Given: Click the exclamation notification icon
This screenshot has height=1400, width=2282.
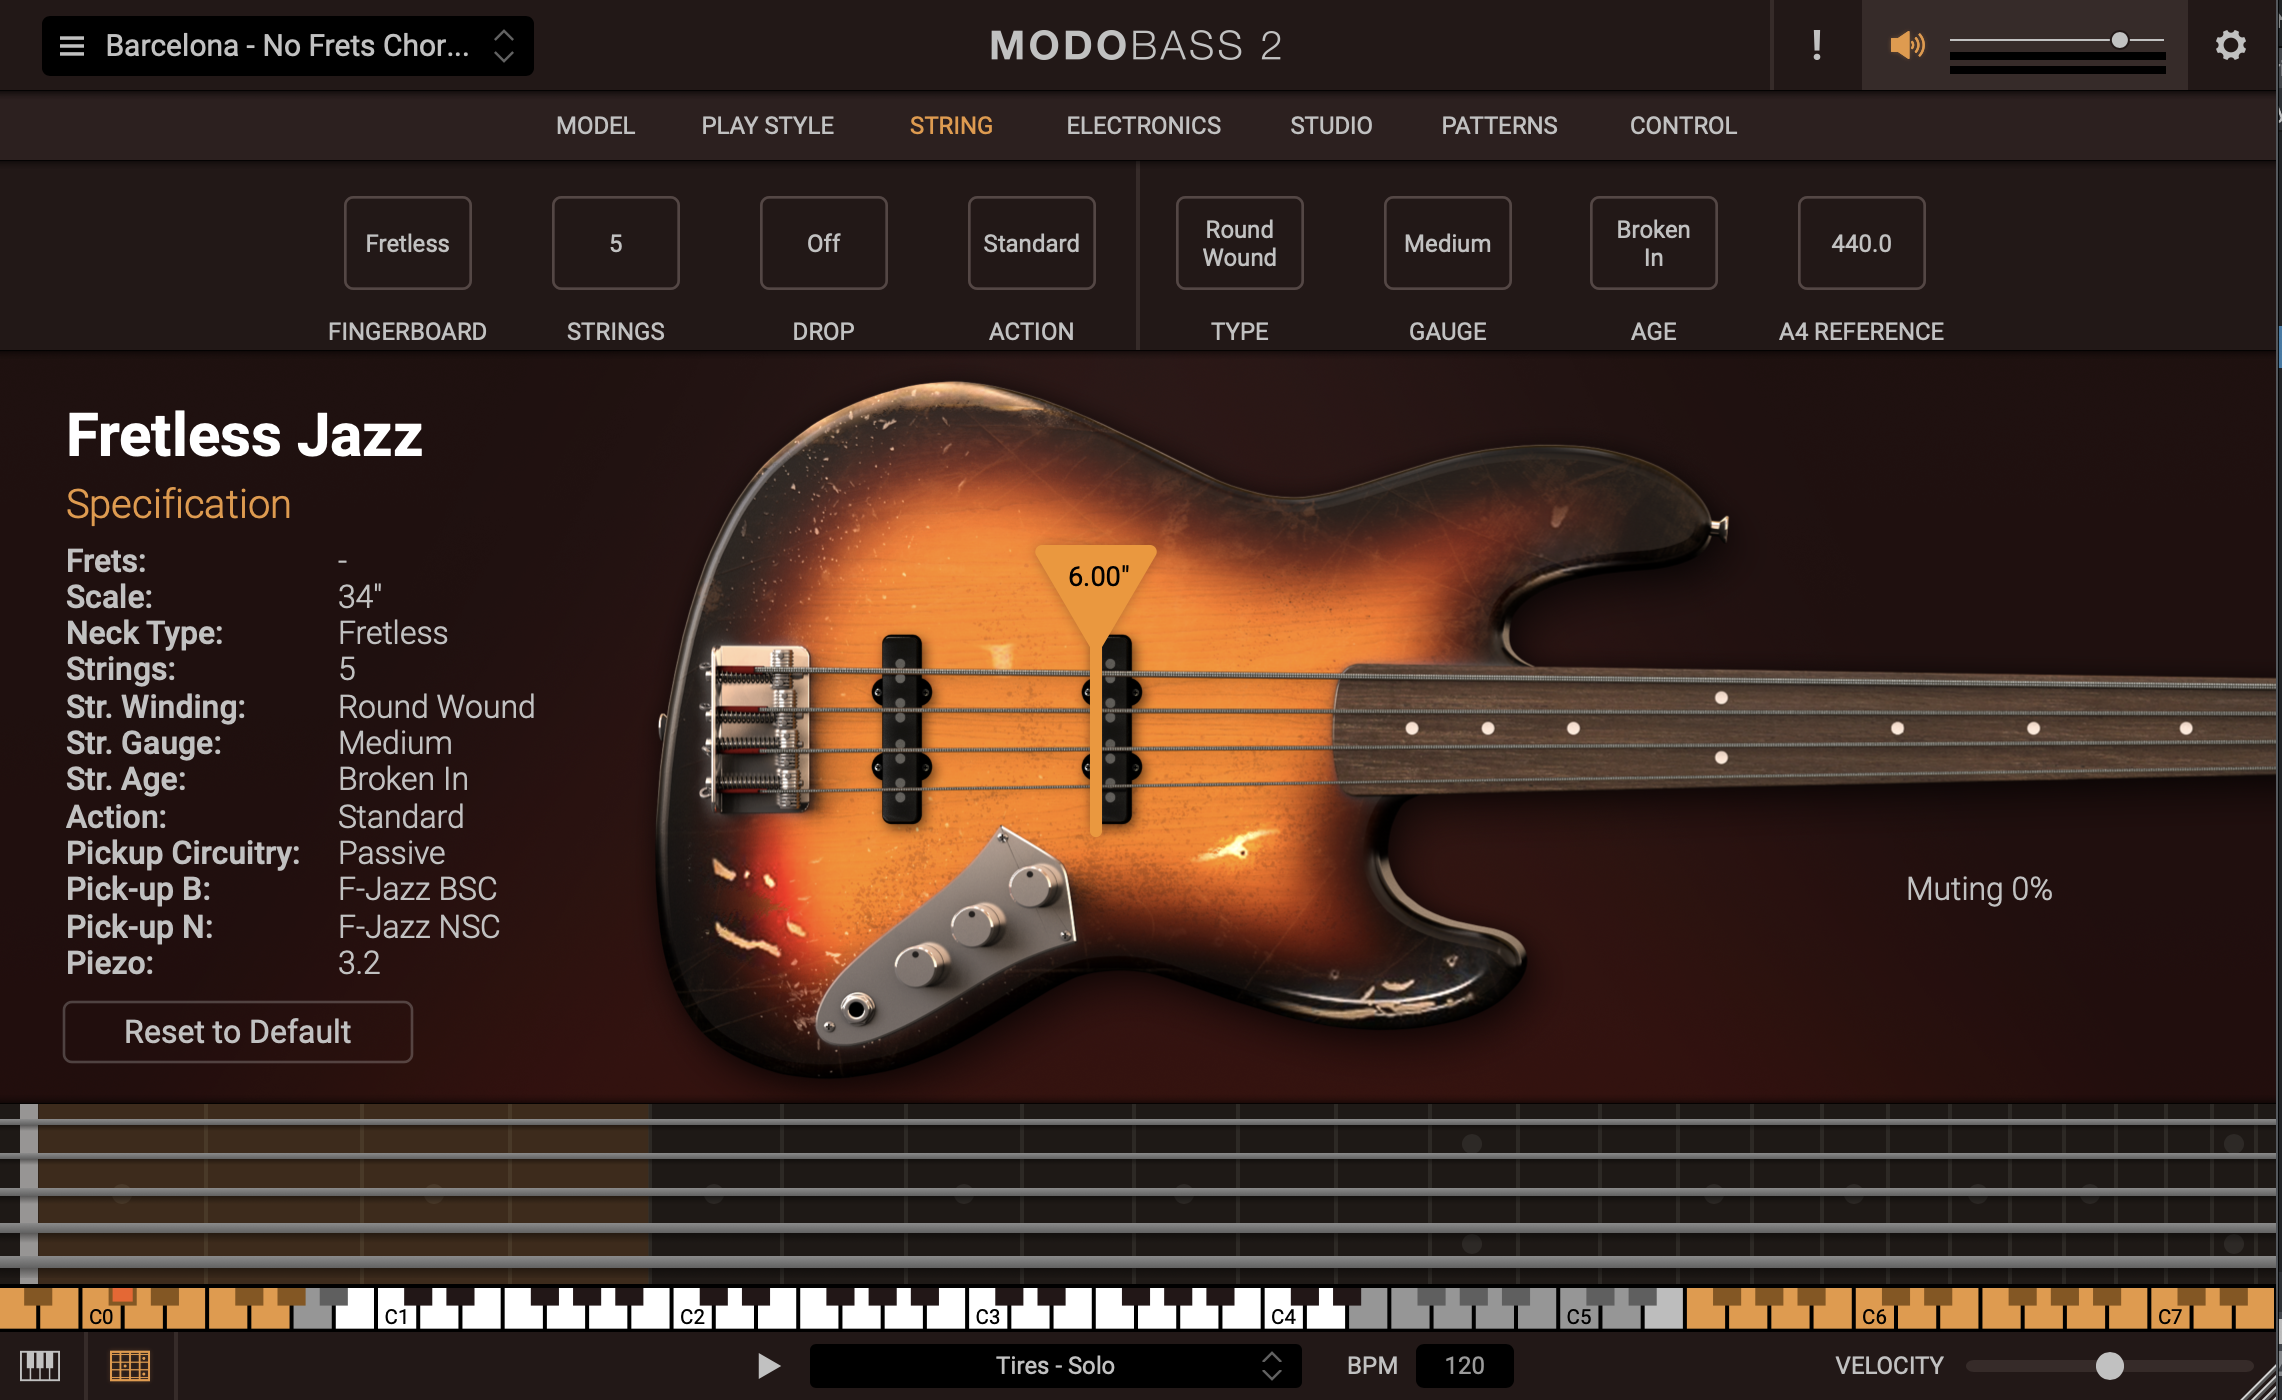Looking at the screenshot, I should [1816, 45].
